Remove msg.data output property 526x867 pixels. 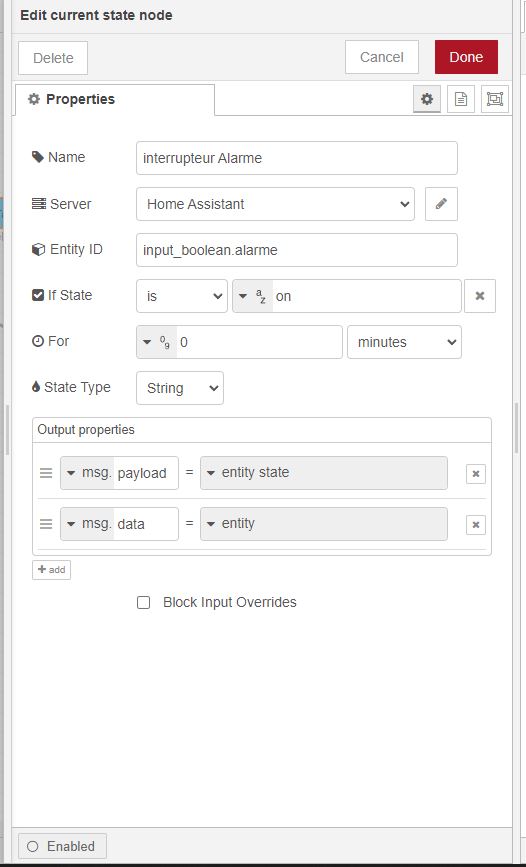pos(476,524)
